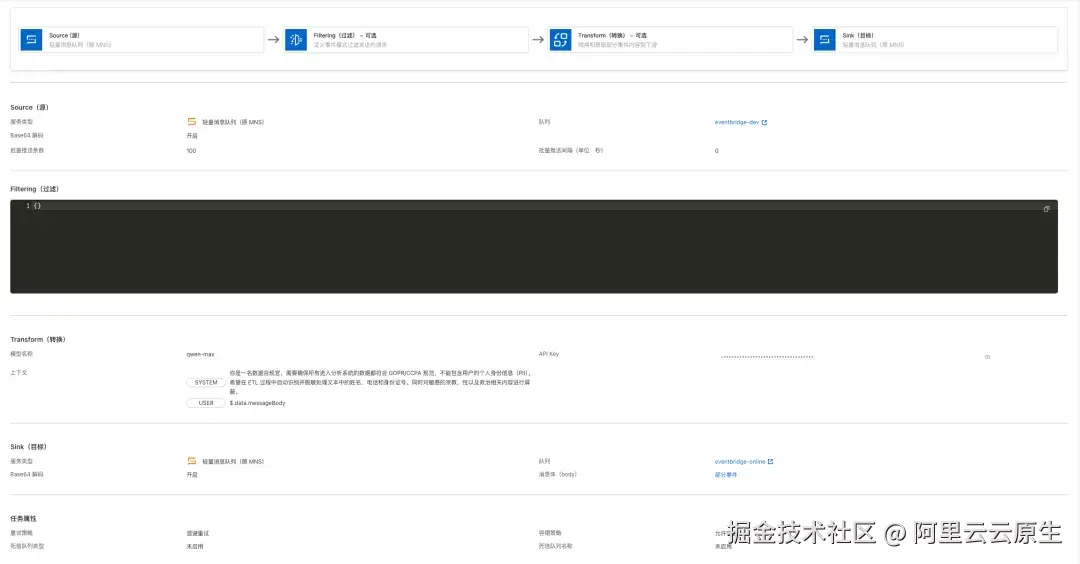
Task: Click the Transform (转换) section heading
Action: (x=38, y=340)
